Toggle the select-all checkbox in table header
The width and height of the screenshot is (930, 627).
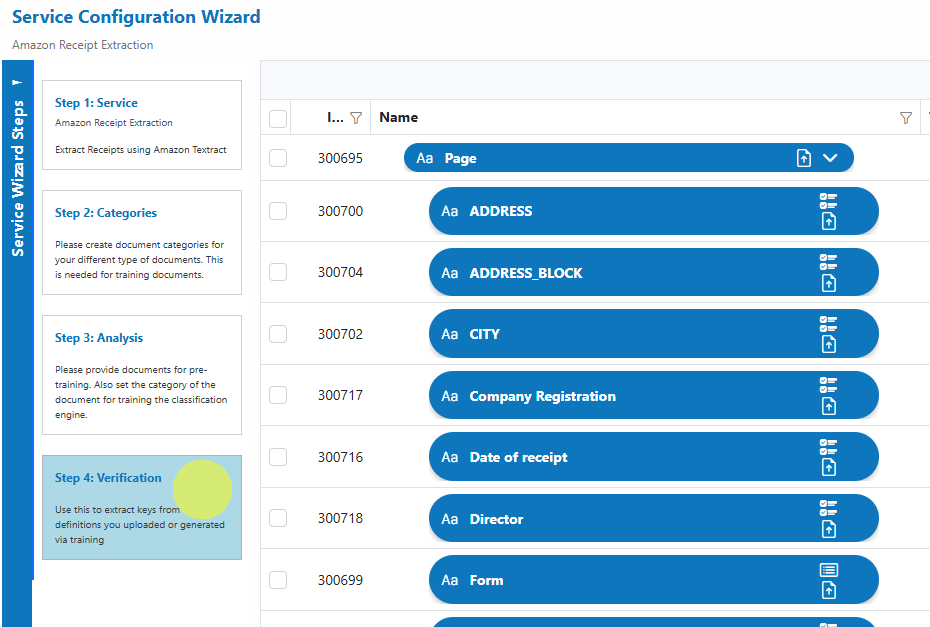(x=278, y=119)
